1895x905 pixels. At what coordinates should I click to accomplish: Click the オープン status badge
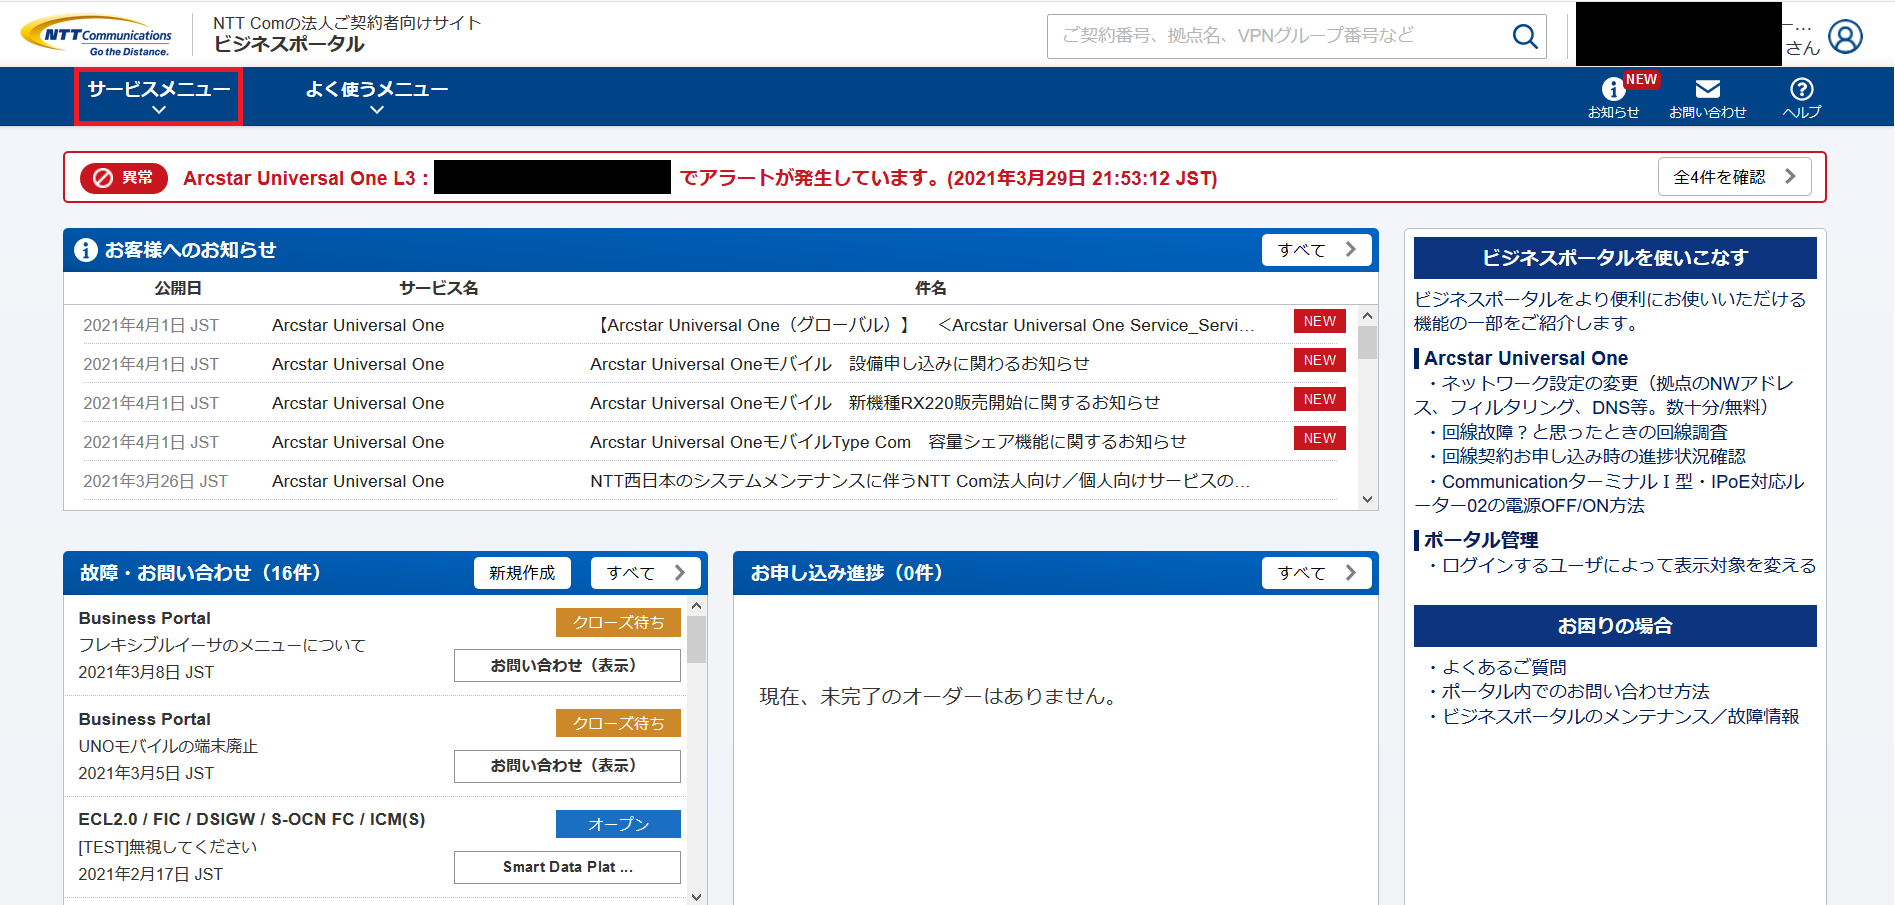[x=618, y=824]
